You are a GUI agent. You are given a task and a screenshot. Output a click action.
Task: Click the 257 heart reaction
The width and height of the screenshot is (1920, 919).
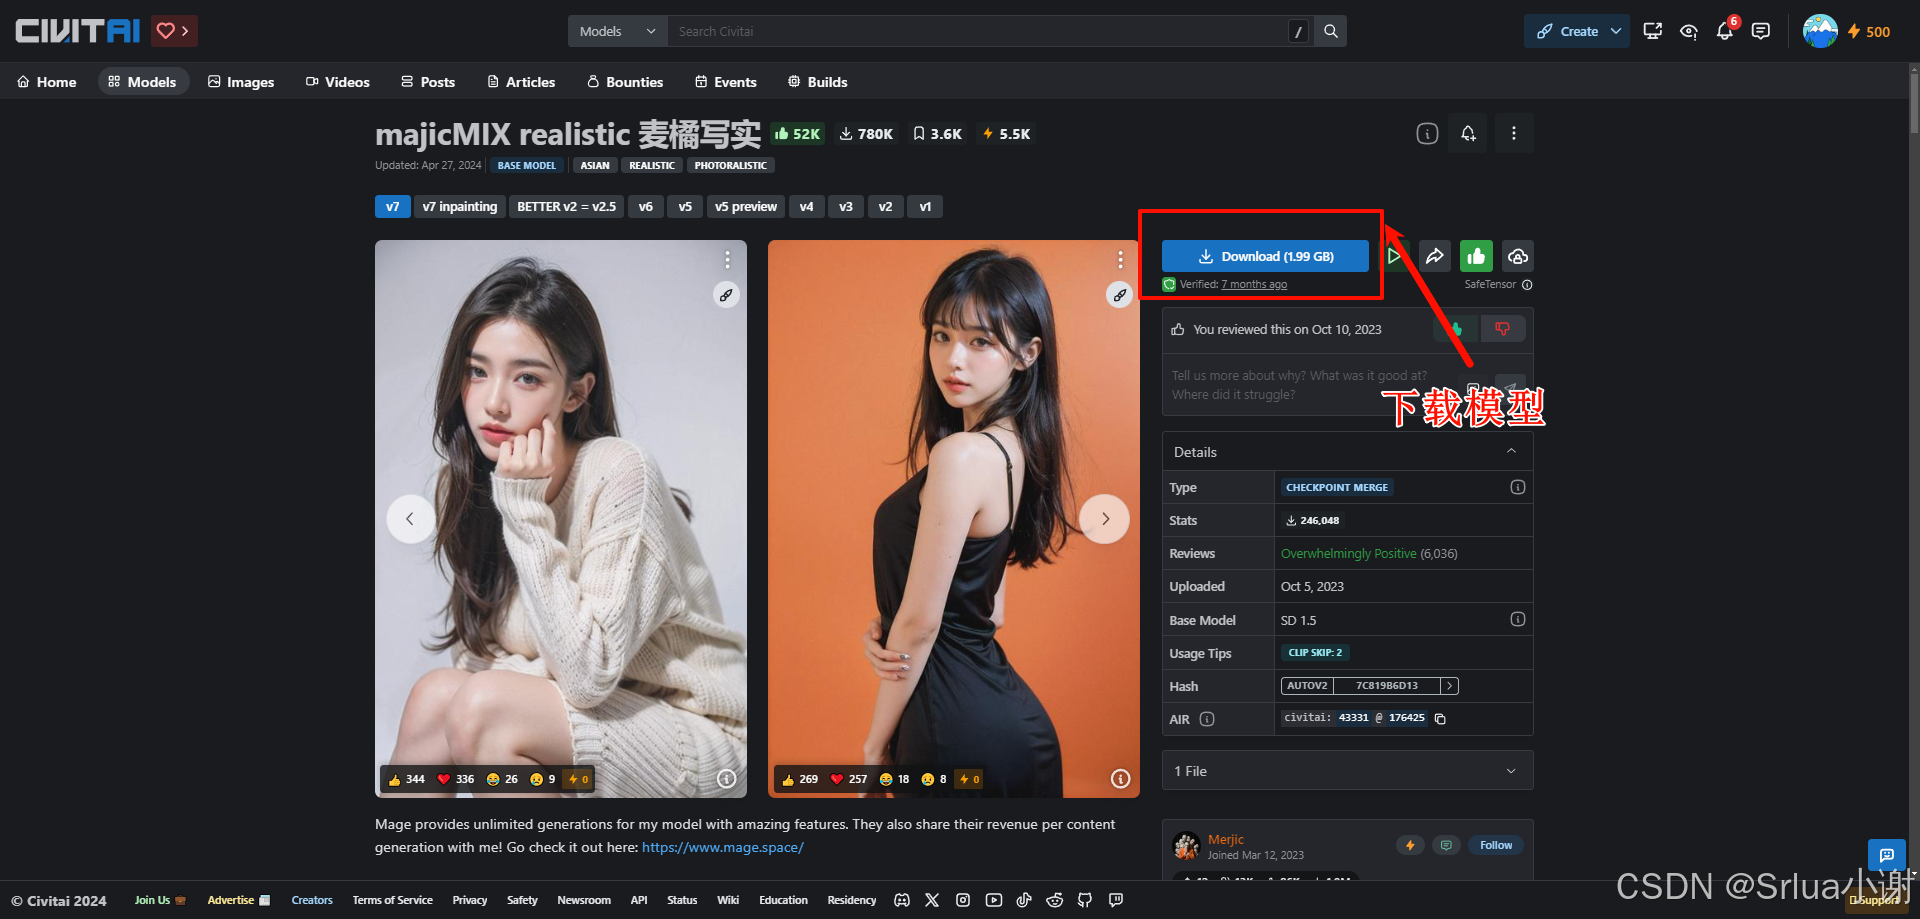point(849,779)
